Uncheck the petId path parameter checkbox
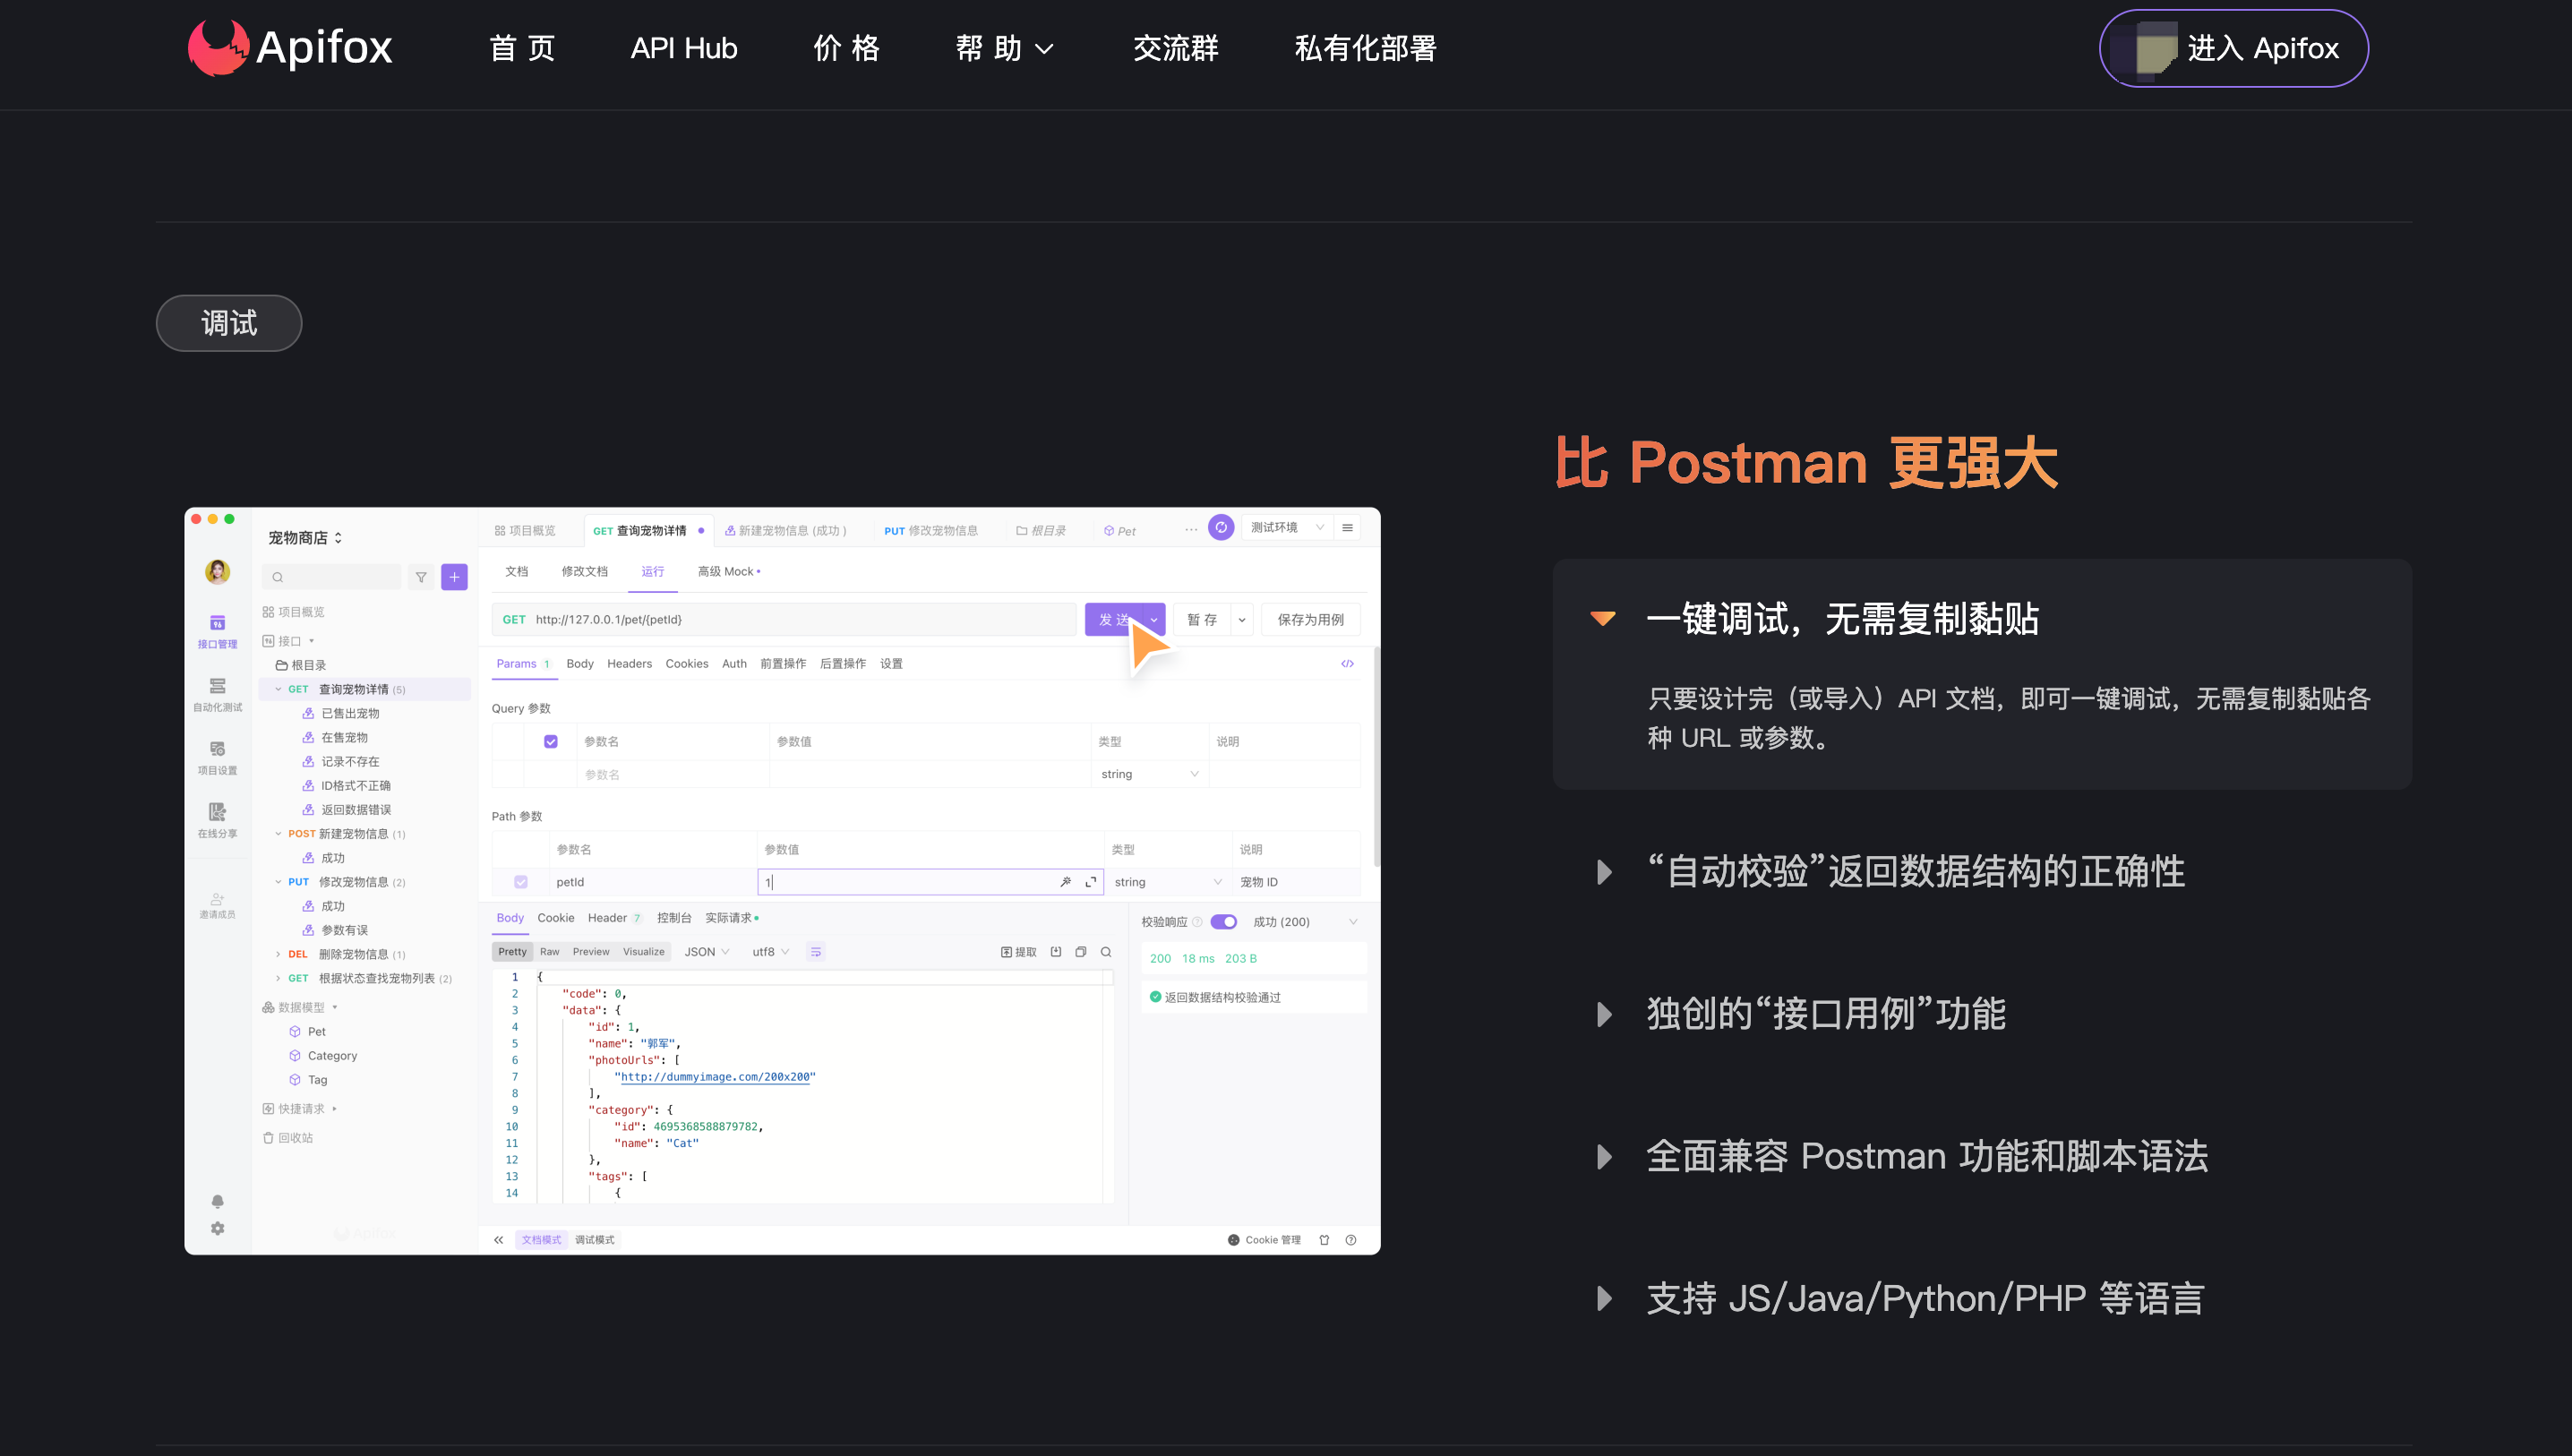 coord(520,882)
